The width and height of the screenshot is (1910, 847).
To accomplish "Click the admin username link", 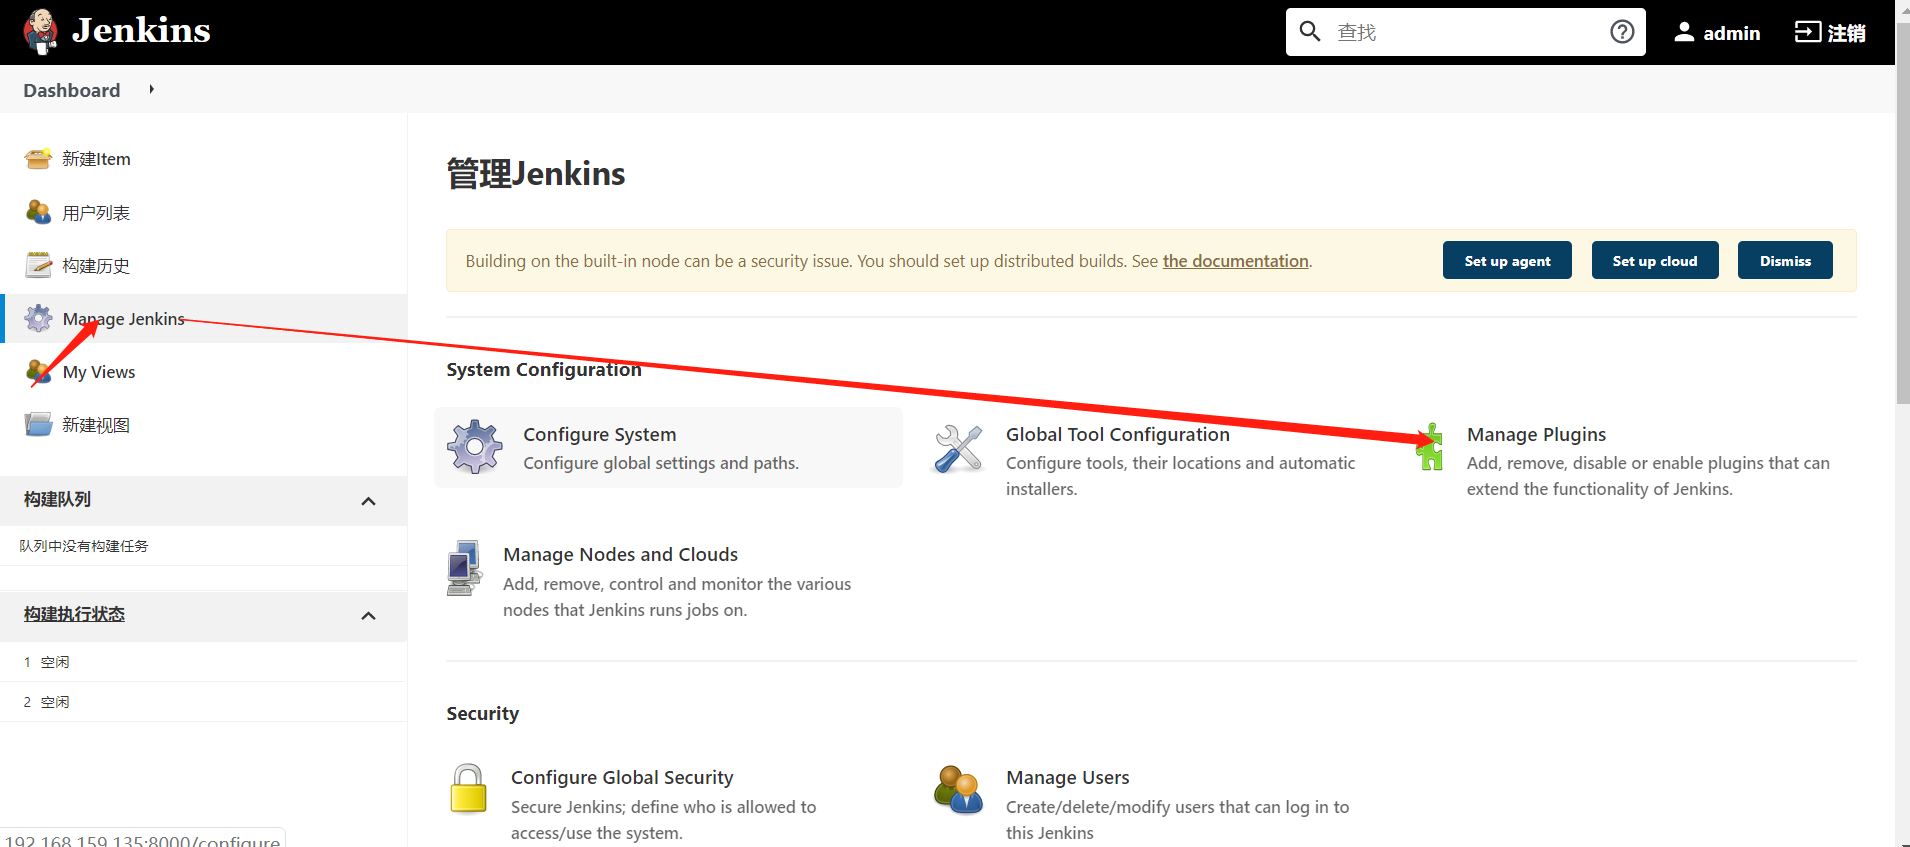I will [x=1731, y=33].
